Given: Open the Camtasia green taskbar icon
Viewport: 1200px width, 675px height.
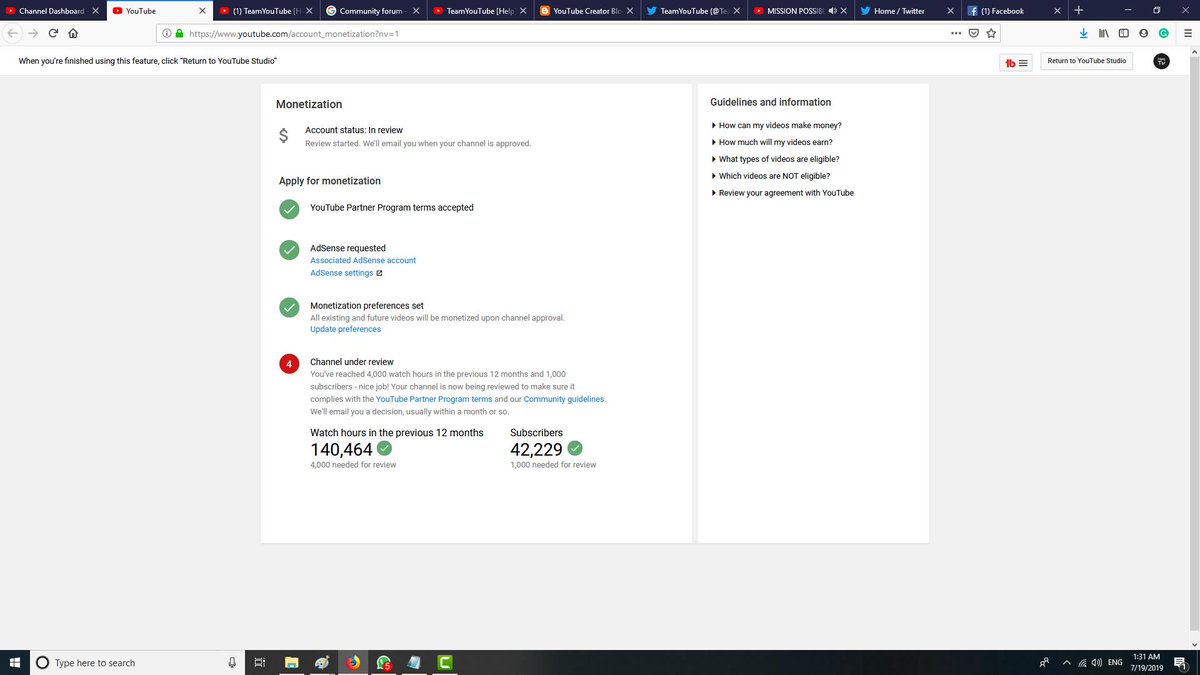Looking at the screenshot, I should pyautogui.click(x=445, y=662).
